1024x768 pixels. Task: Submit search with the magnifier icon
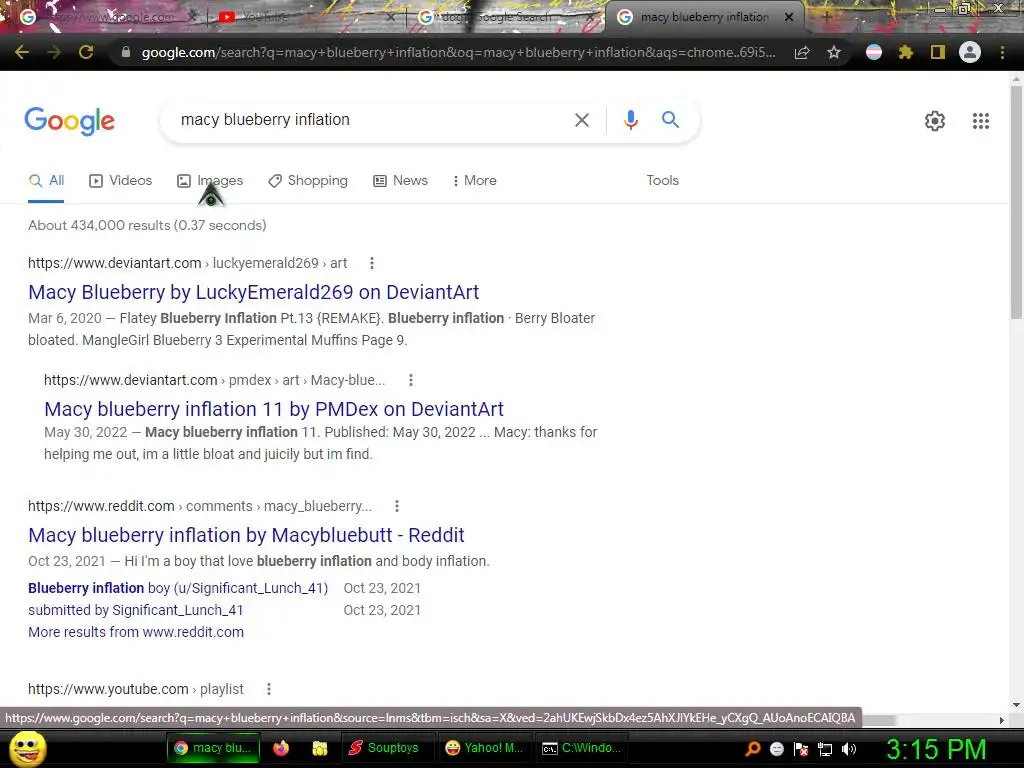(670, 120)
